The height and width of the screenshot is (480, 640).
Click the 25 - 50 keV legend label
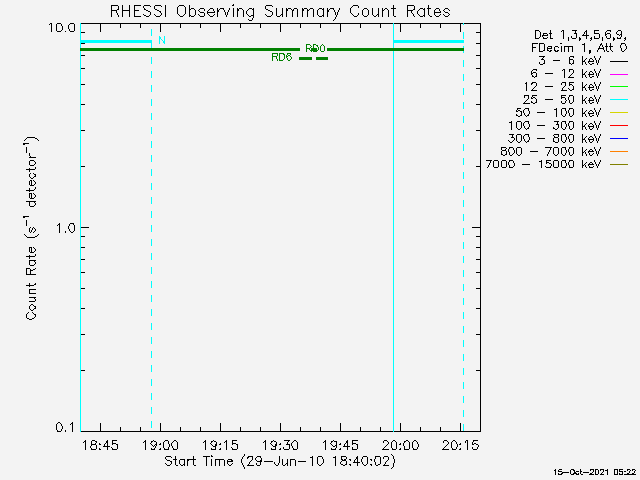pos(562,100)
